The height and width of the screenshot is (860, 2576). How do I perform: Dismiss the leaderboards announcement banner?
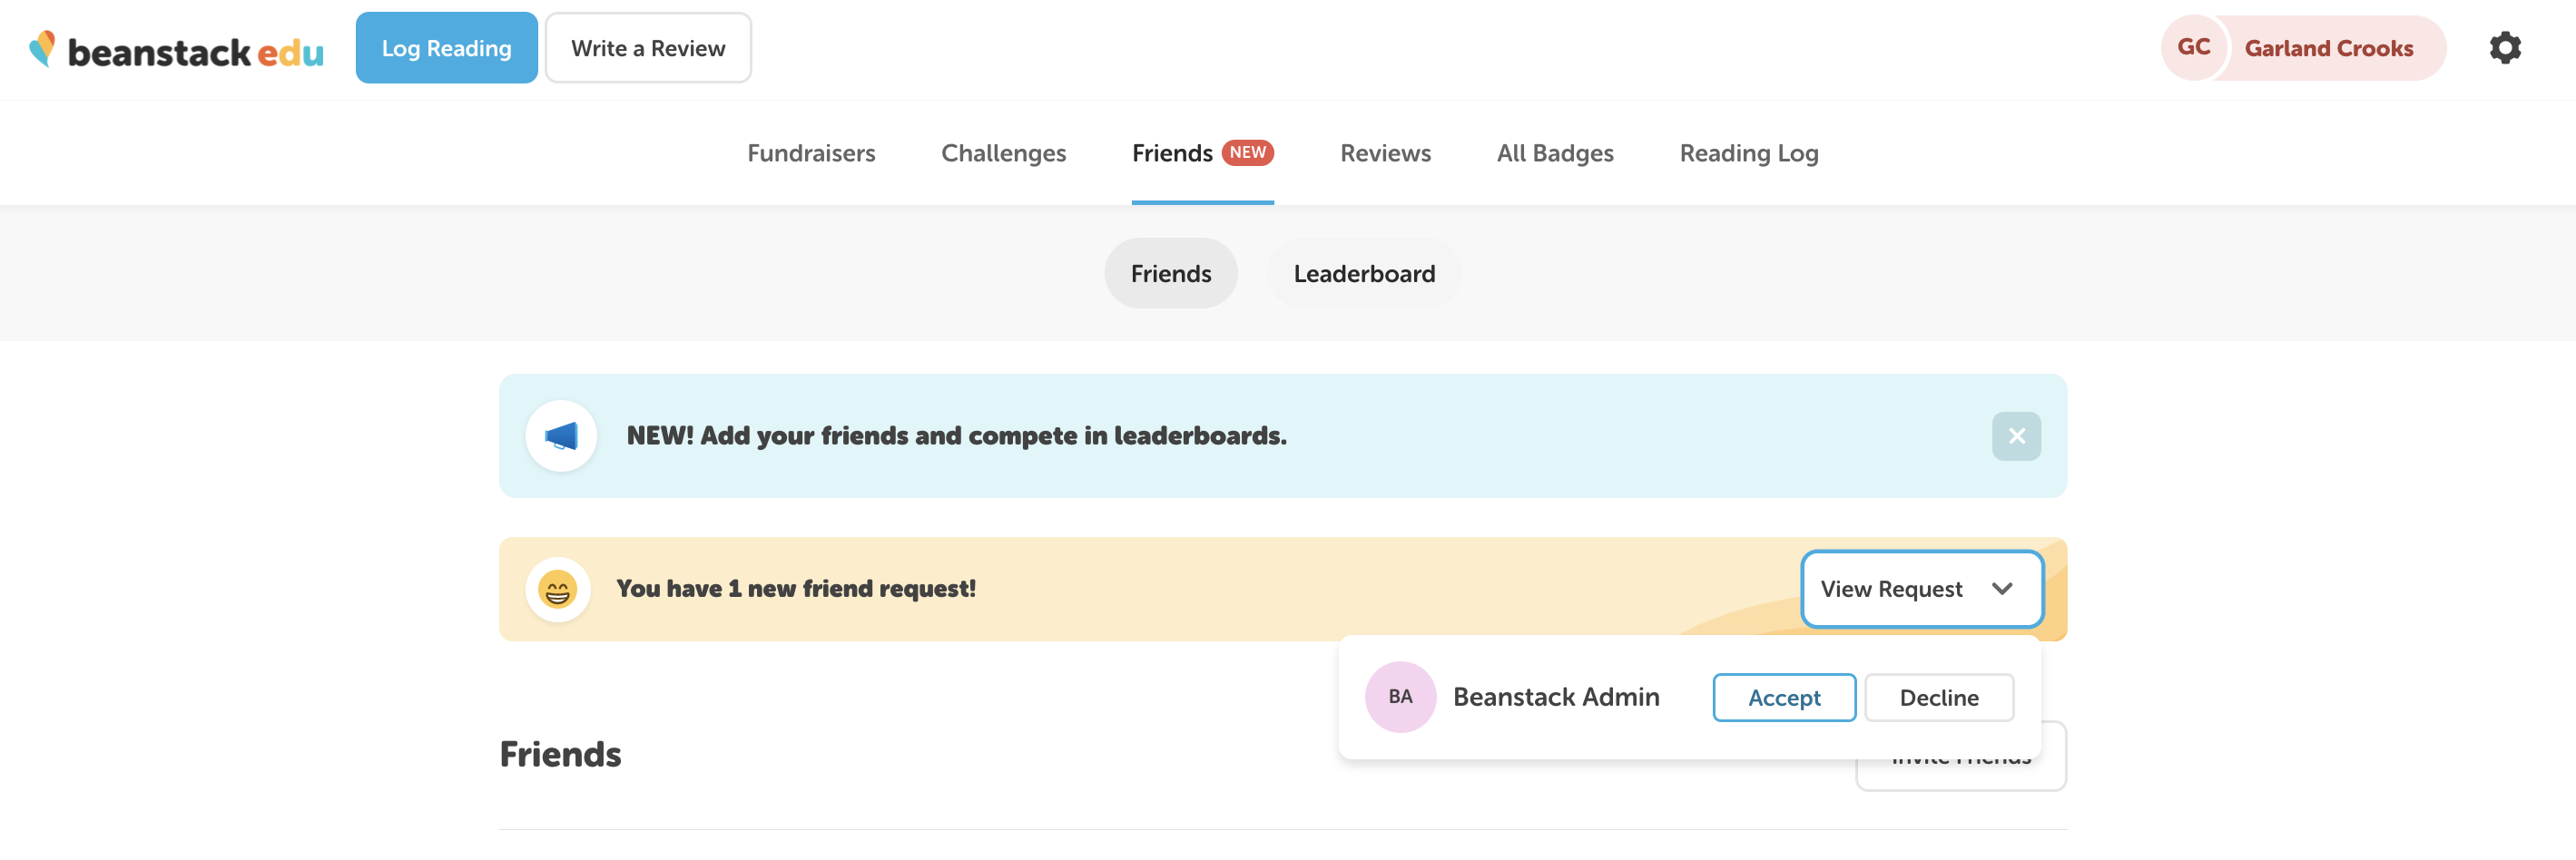(x=2018, y=435)
